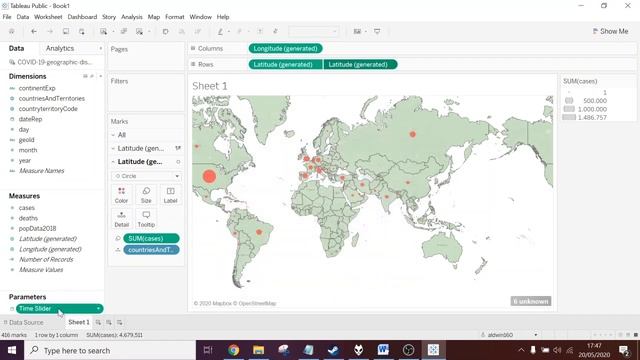The width and height of the screenshot is (640, 360).
Task: Click the Show Me button
Action: [x=610, y=31]
